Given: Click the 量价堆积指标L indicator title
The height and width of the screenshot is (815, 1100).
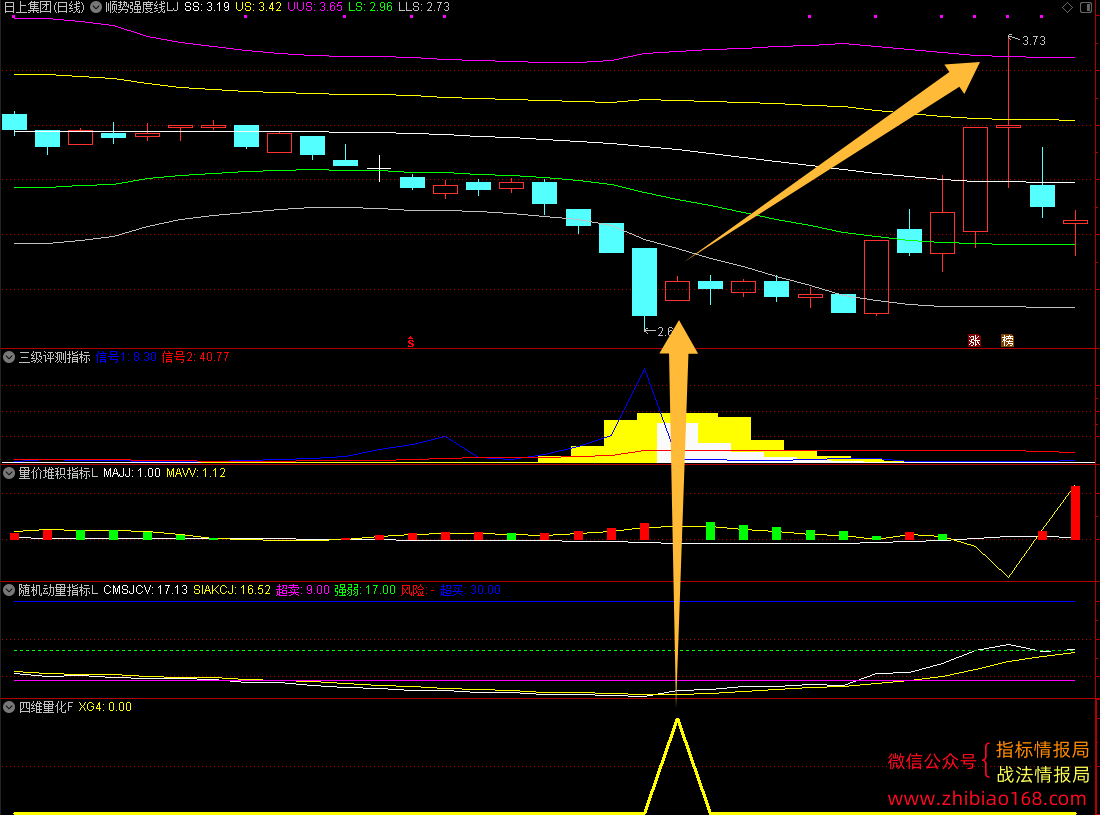Looking at the screenshot, I should pos(58,473).
